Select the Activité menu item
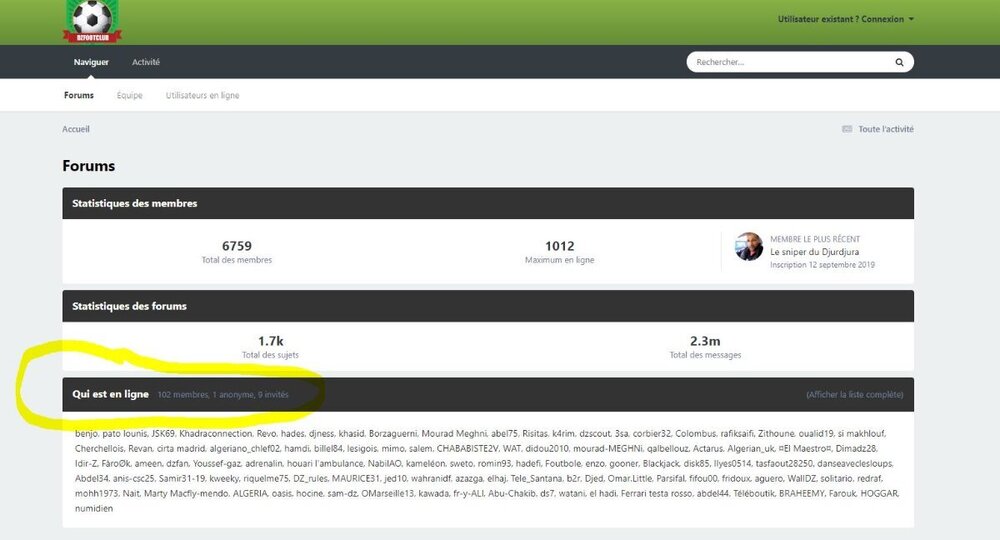The image size is (1000, 540). coord(146,62)
